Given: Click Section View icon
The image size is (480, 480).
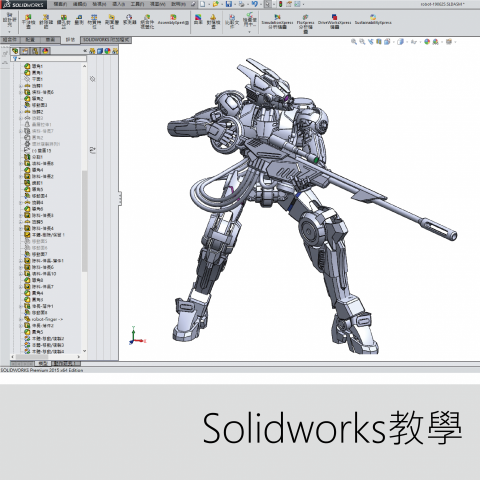Looking at the screenshot, I should (379, 42).
